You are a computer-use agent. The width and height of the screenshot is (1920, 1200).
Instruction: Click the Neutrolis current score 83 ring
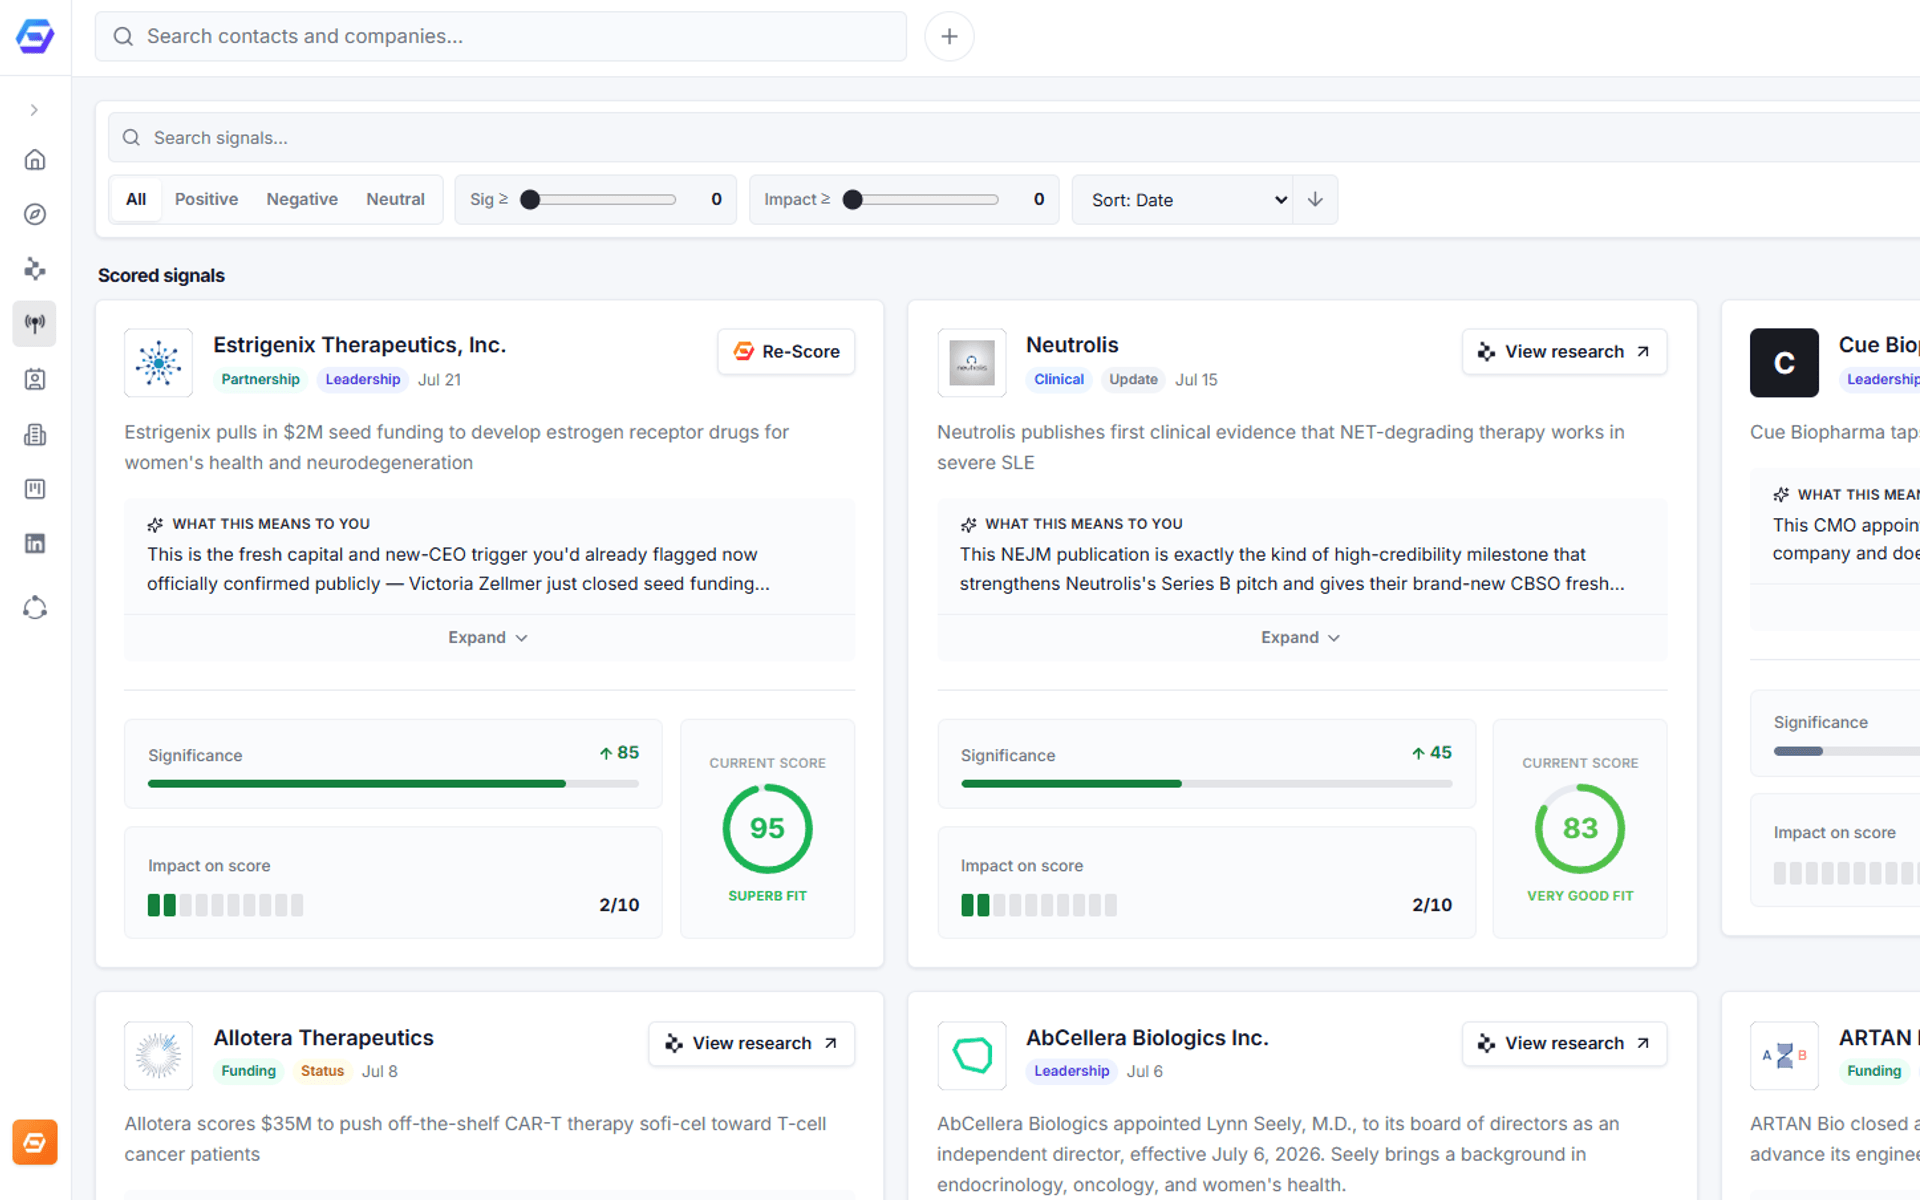pos(1580,829)
